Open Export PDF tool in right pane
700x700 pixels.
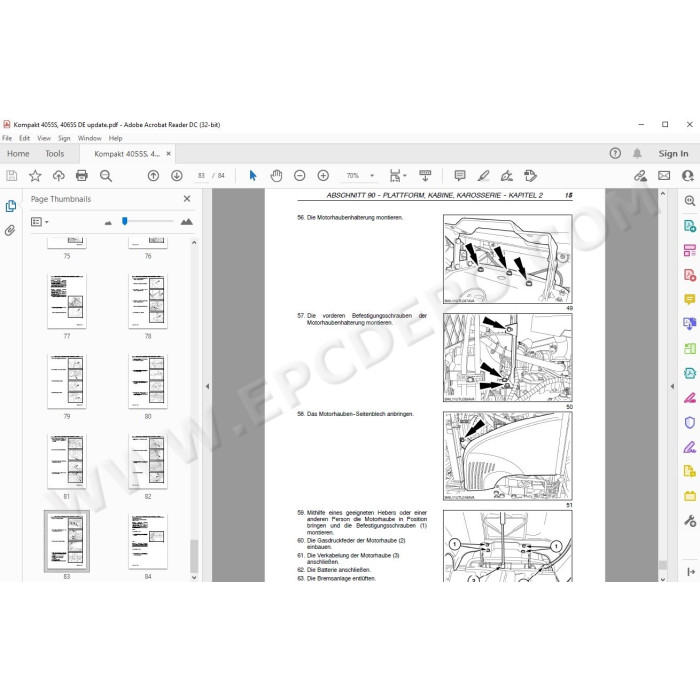tap(689, 226)
